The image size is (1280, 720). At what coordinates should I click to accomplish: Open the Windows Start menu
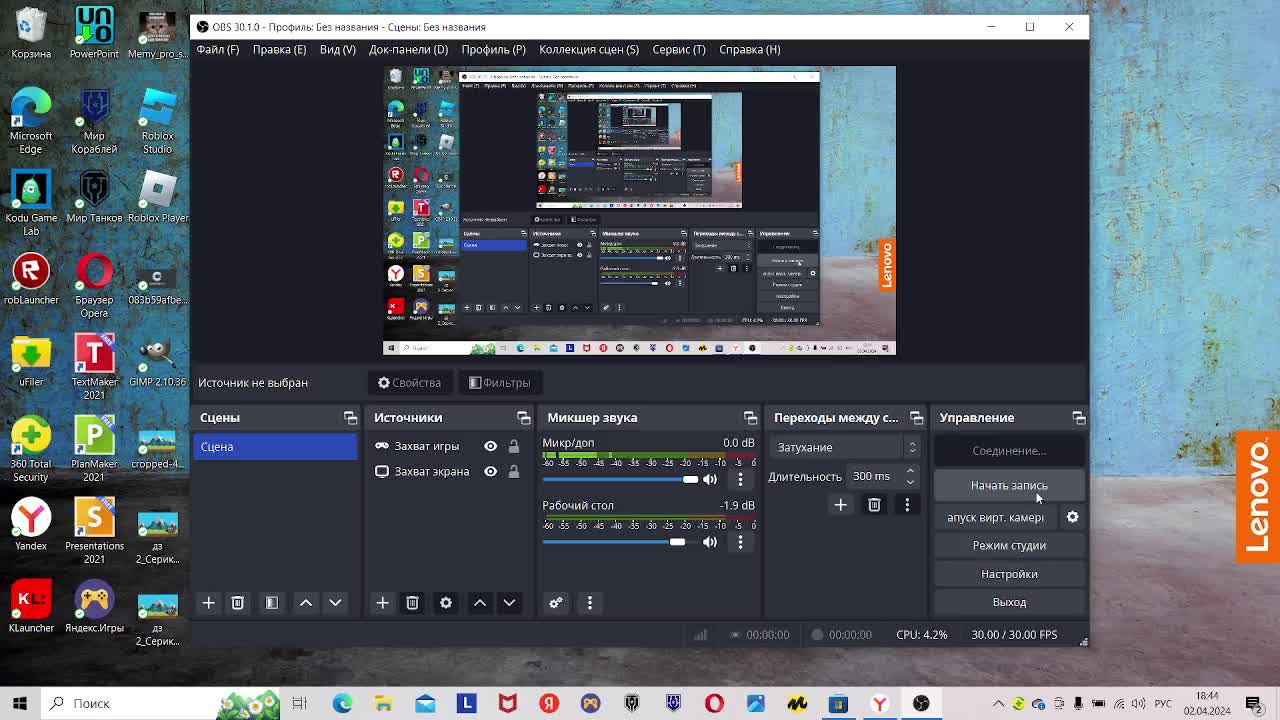pos(20,703)
